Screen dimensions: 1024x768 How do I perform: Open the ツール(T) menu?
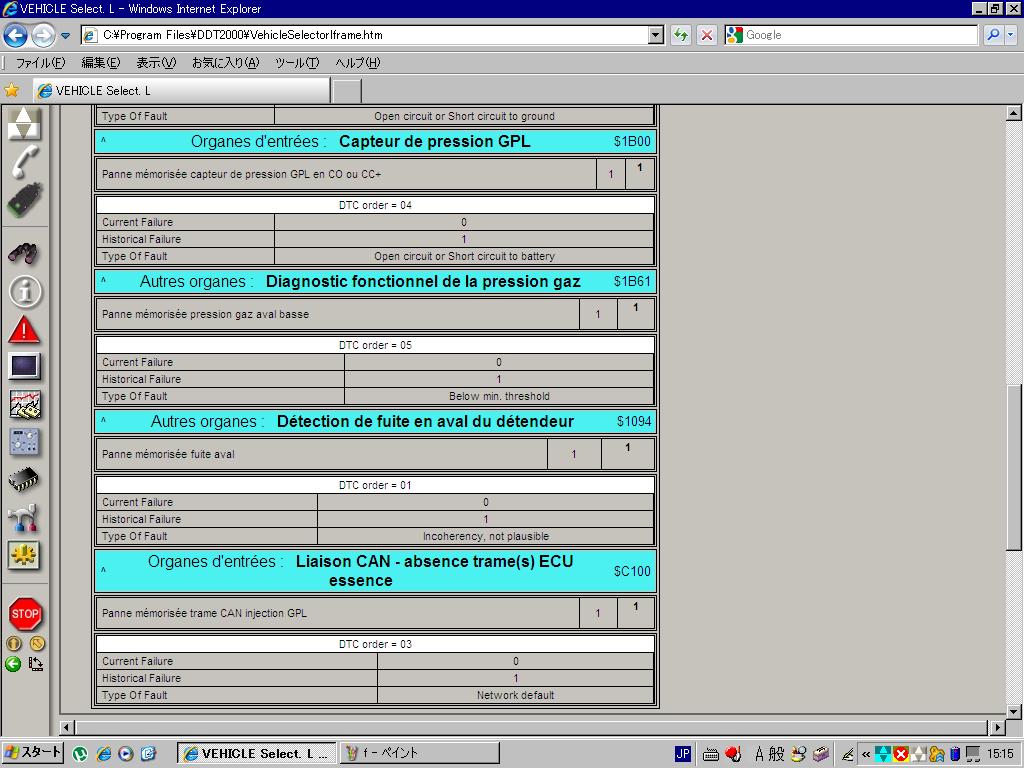pyautogui.click(x=297, y=63)
